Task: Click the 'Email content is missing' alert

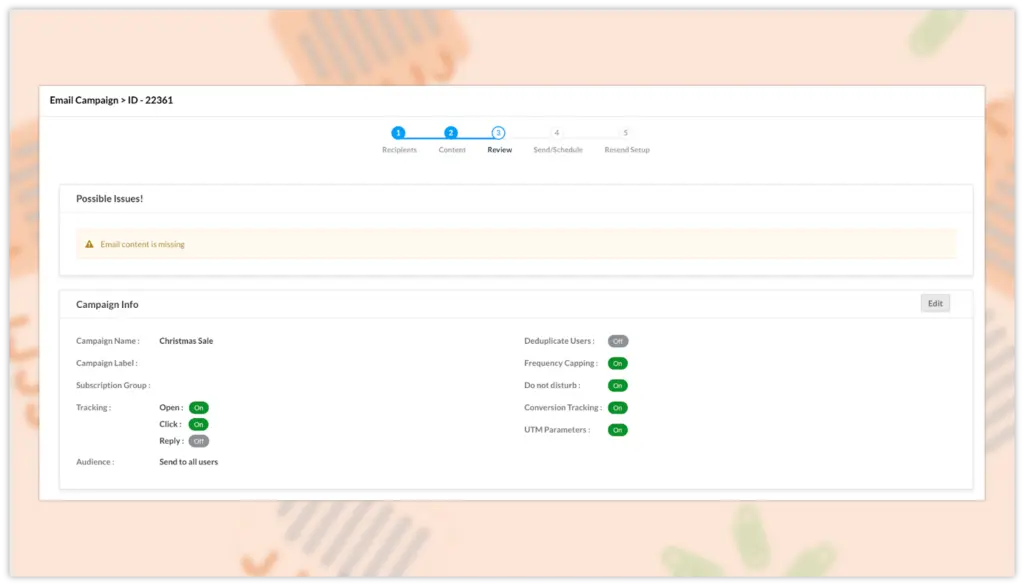Action: pyautogui.click(x=142, y=244)
